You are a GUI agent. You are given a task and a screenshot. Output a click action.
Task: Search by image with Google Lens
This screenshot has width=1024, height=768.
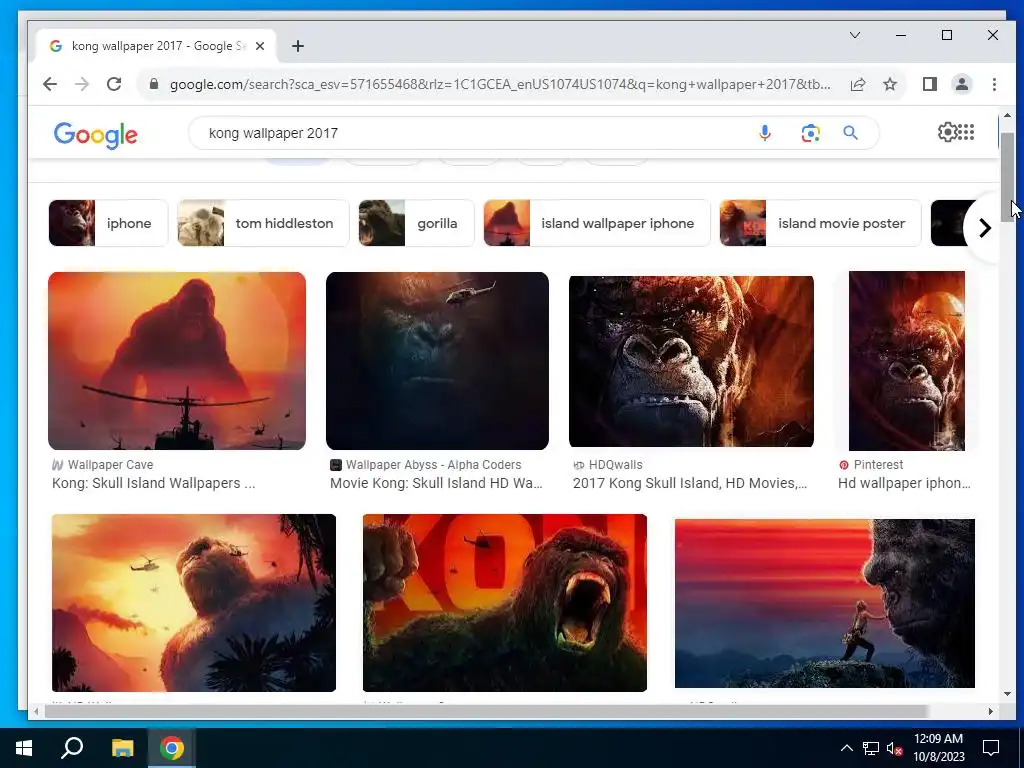pyautogui.click(x=810, y=133)
